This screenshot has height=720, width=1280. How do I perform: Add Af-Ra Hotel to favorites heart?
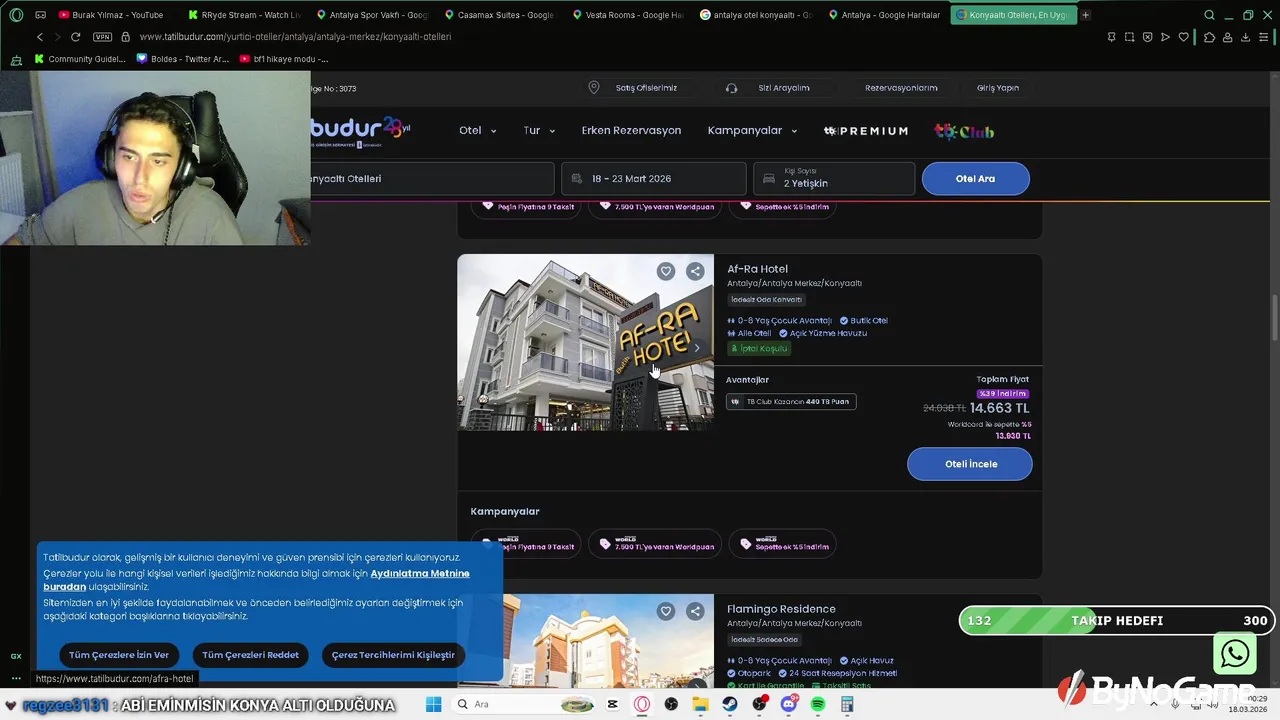(666, 271)
